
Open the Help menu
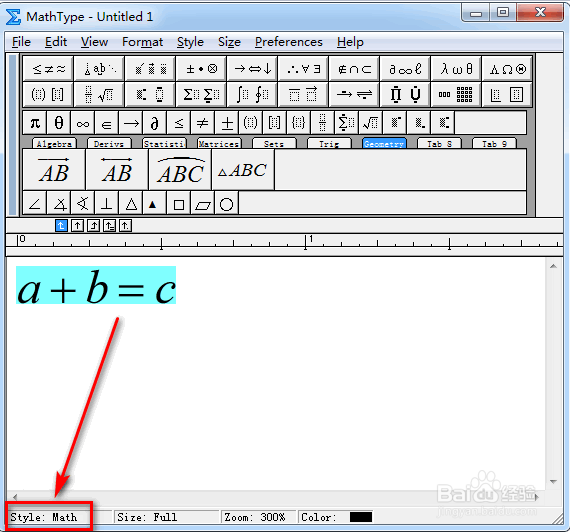350,42
